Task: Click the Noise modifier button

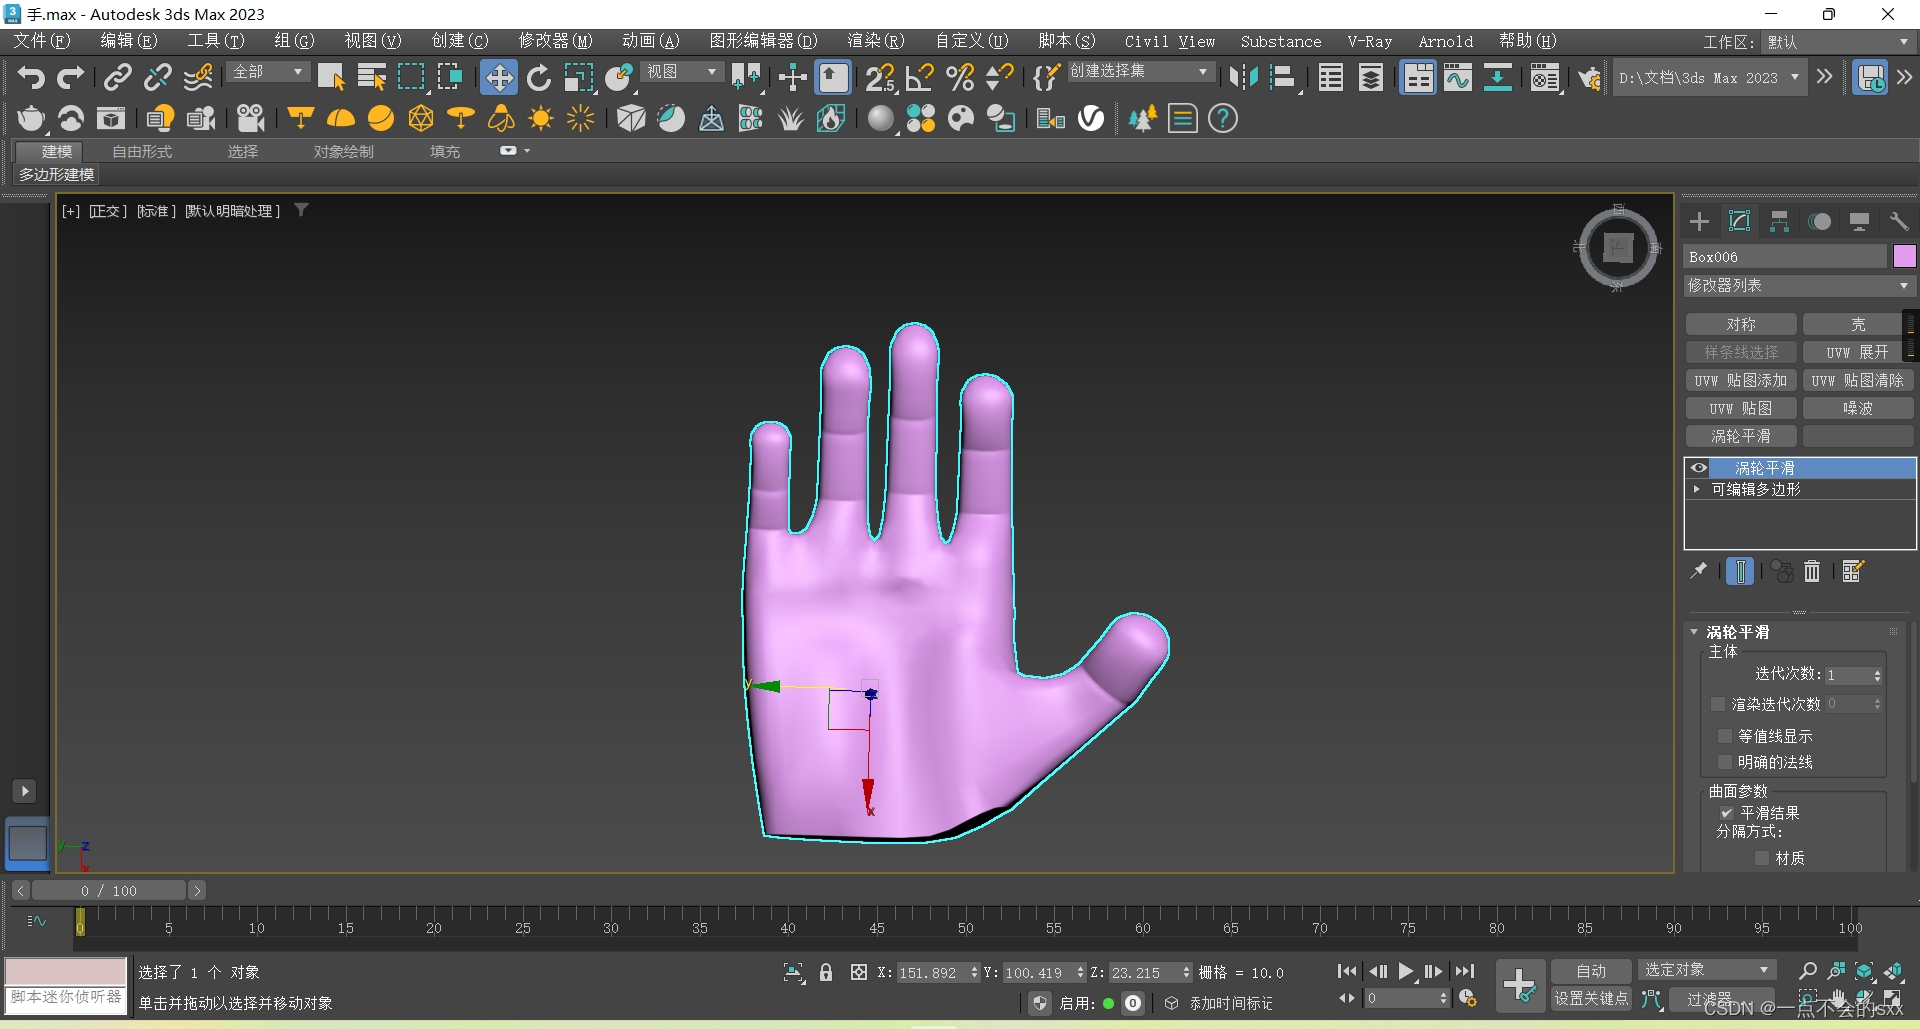Action: click(1857, 409)
